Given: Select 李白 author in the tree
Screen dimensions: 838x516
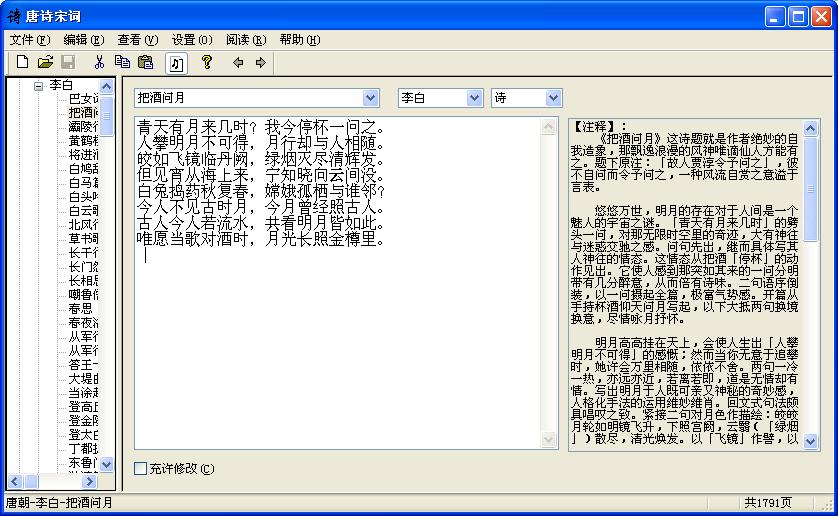Looking at the screenshot, I should click(x=61, y=86).
